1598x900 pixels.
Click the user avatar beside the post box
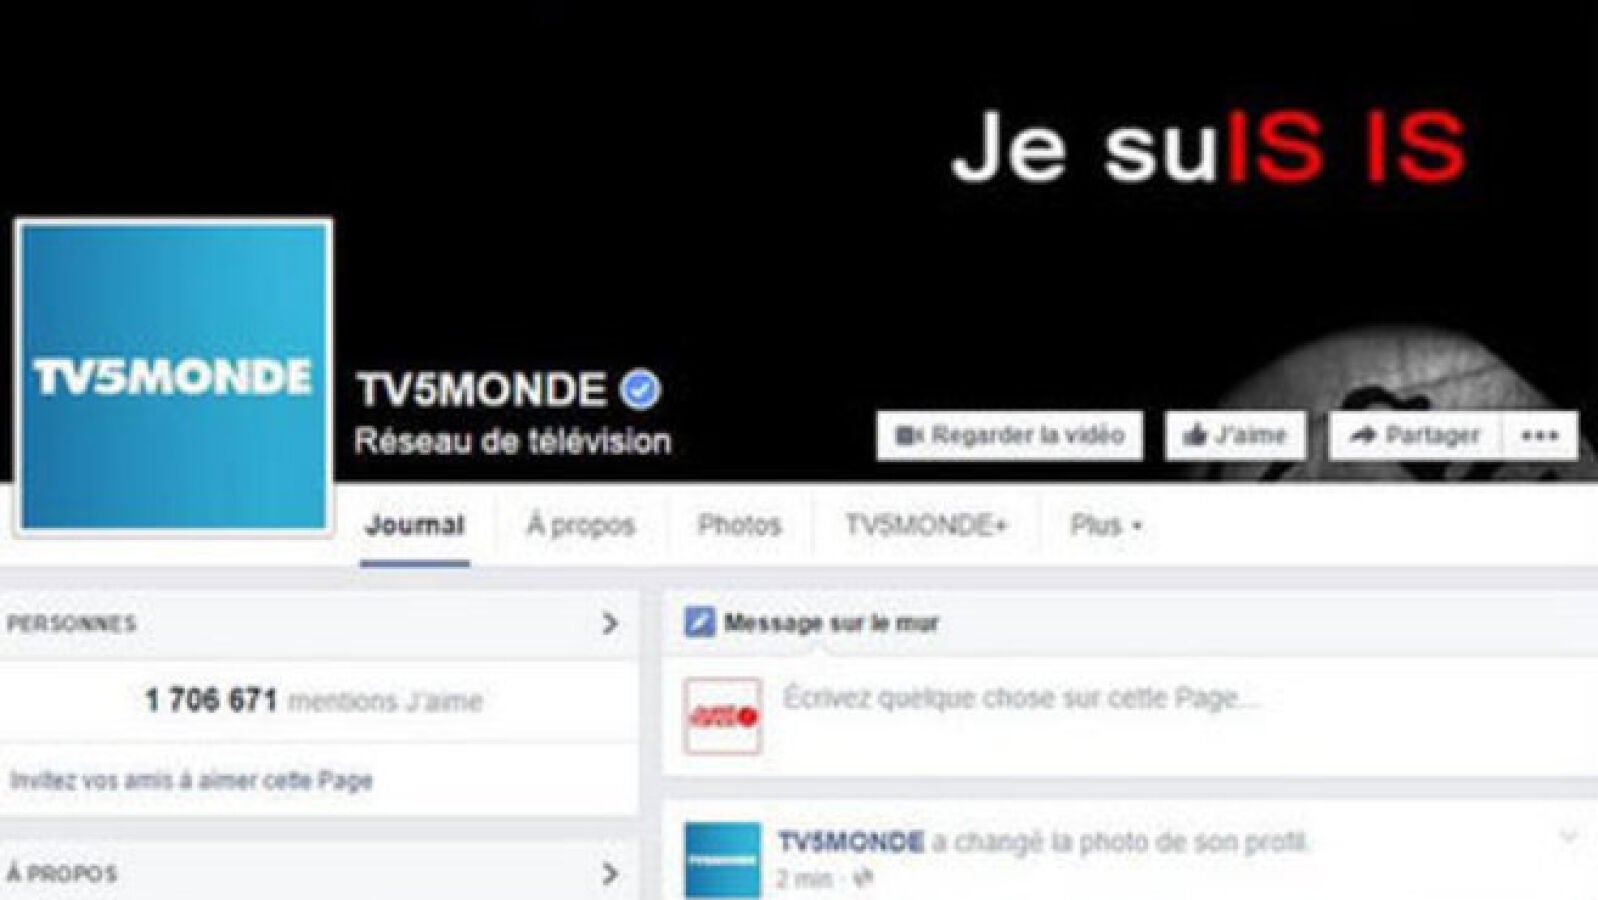coord(723,716)
